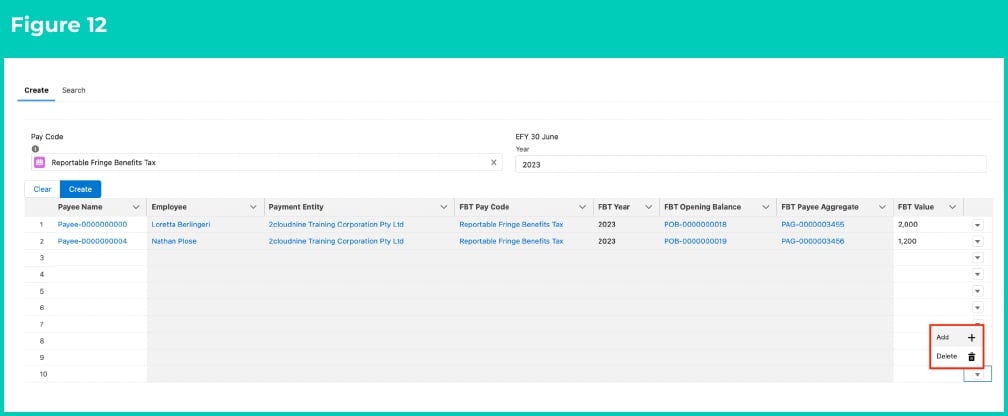
Task: Open the FBT Value column menu
Action: pyautogui.click(x=952, y=207)
